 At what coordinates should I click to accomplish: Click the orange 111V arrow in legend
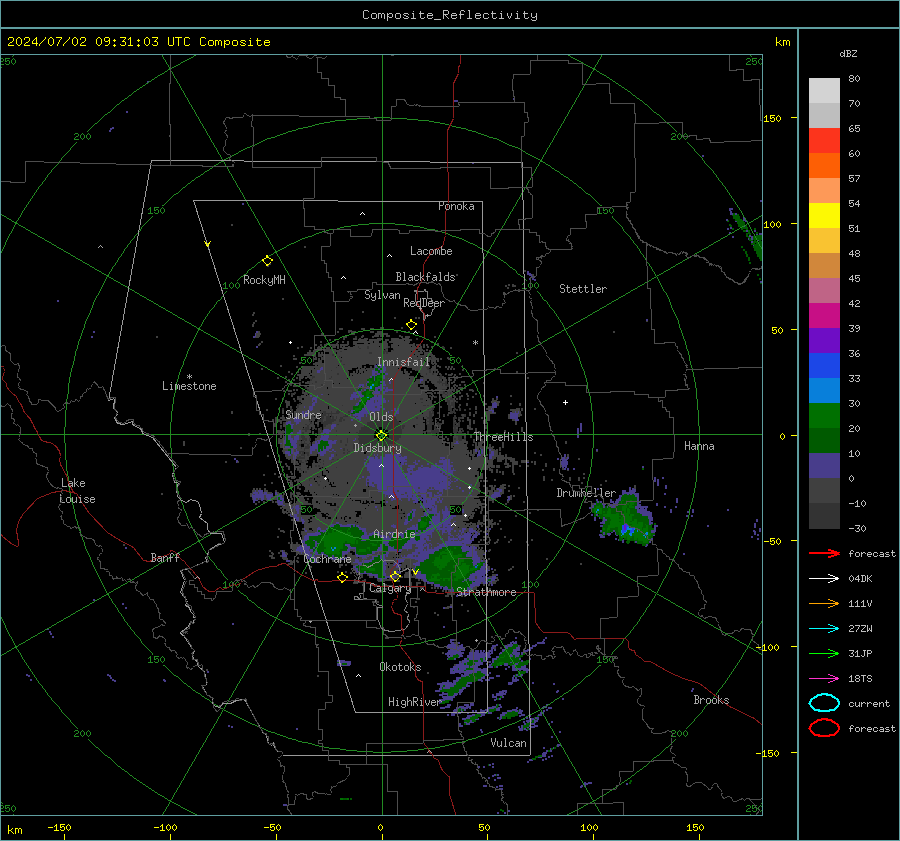tap(824, 603)
